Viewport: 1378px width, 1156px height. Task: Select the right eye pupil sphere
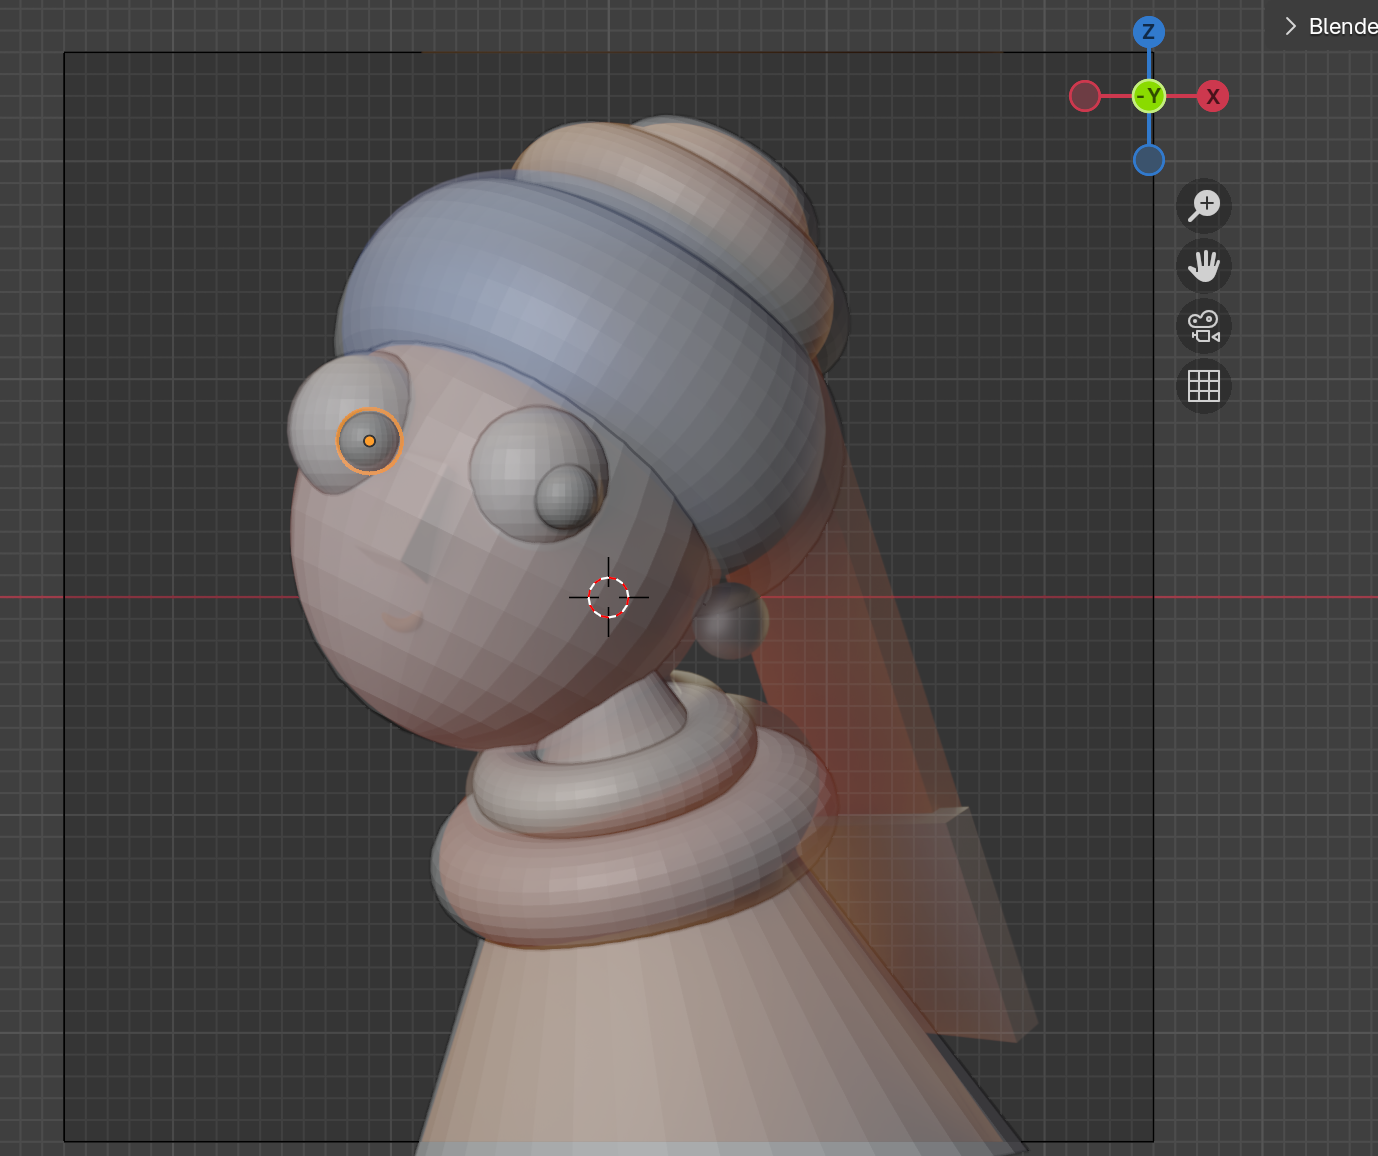566,496
